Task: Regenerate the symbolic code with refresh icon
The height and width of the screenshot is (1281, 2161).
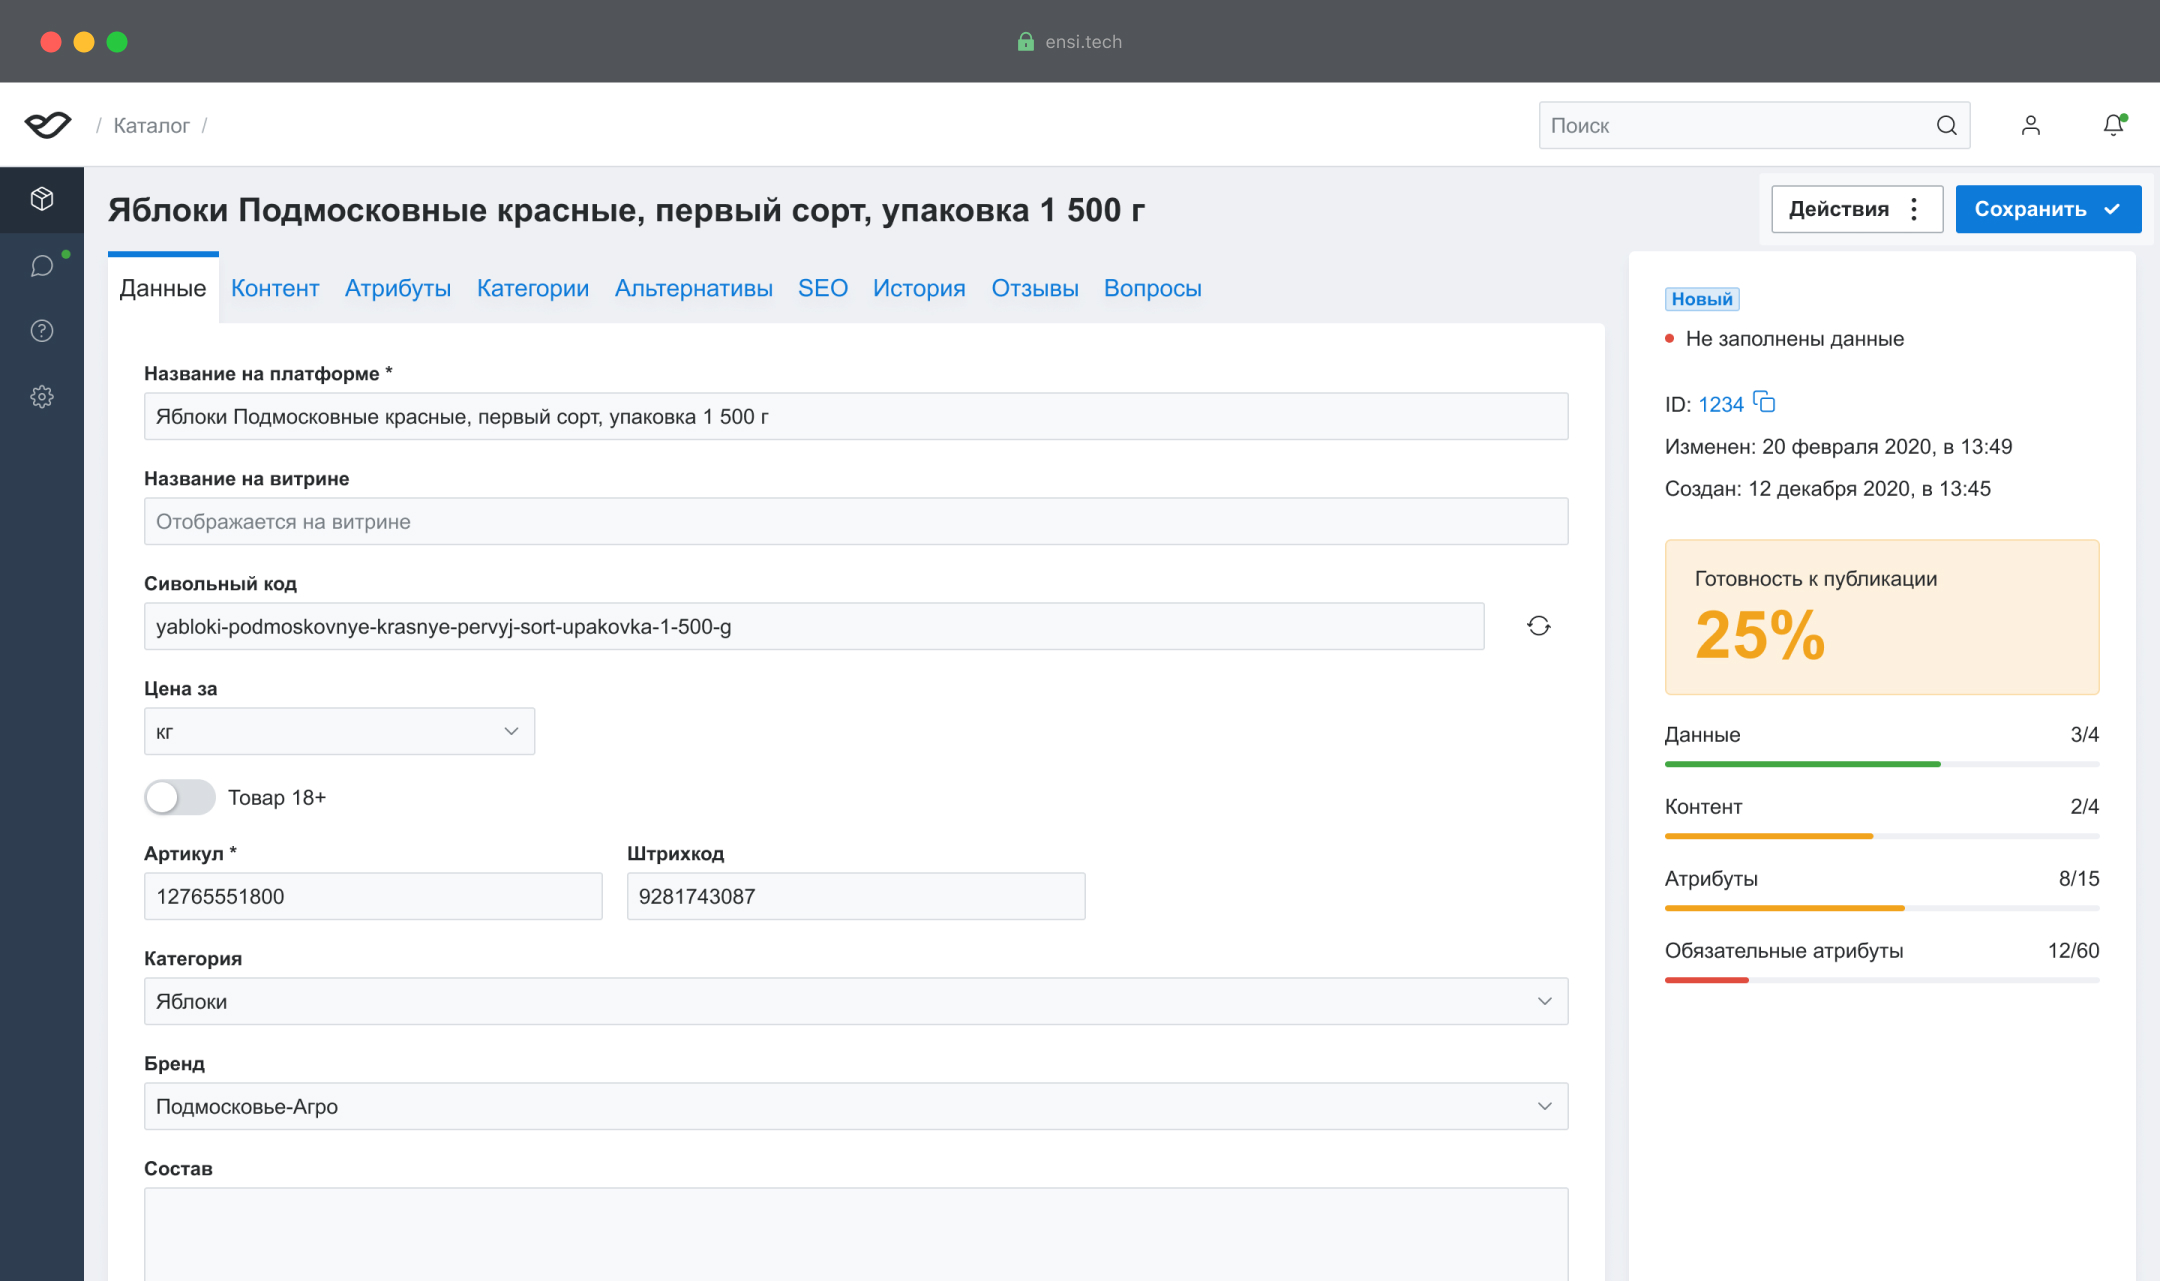Action: 1538,626
